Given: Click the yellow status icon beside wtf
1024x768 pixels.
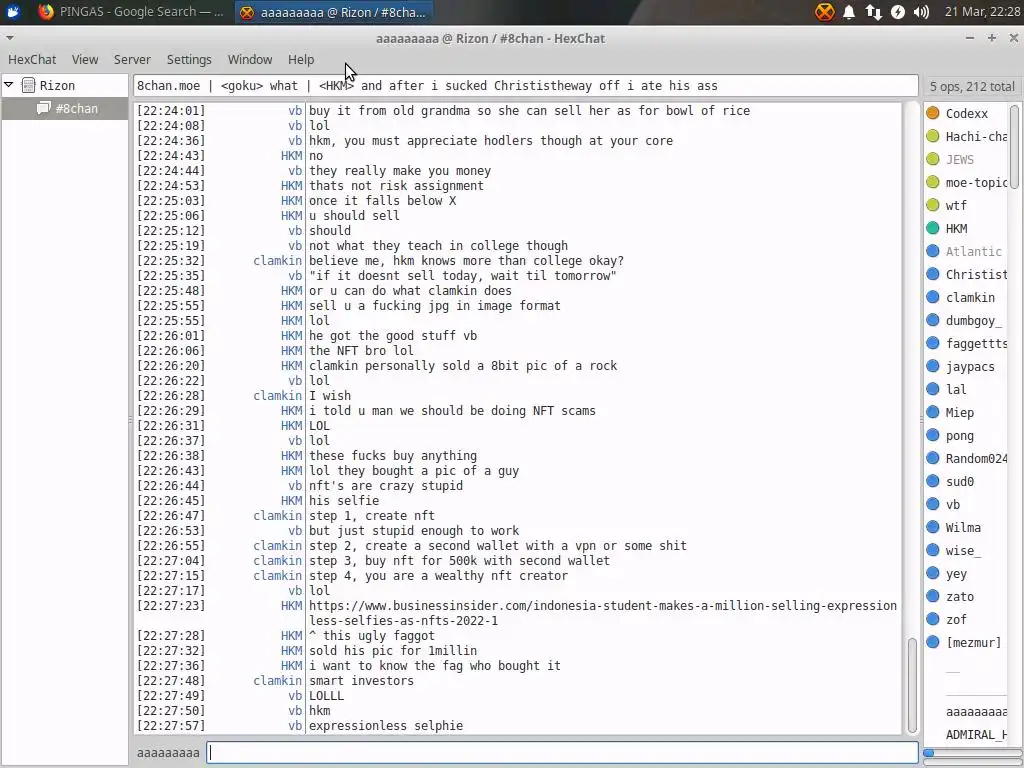Looking at the screenshot, I should (x=933, y=205).
